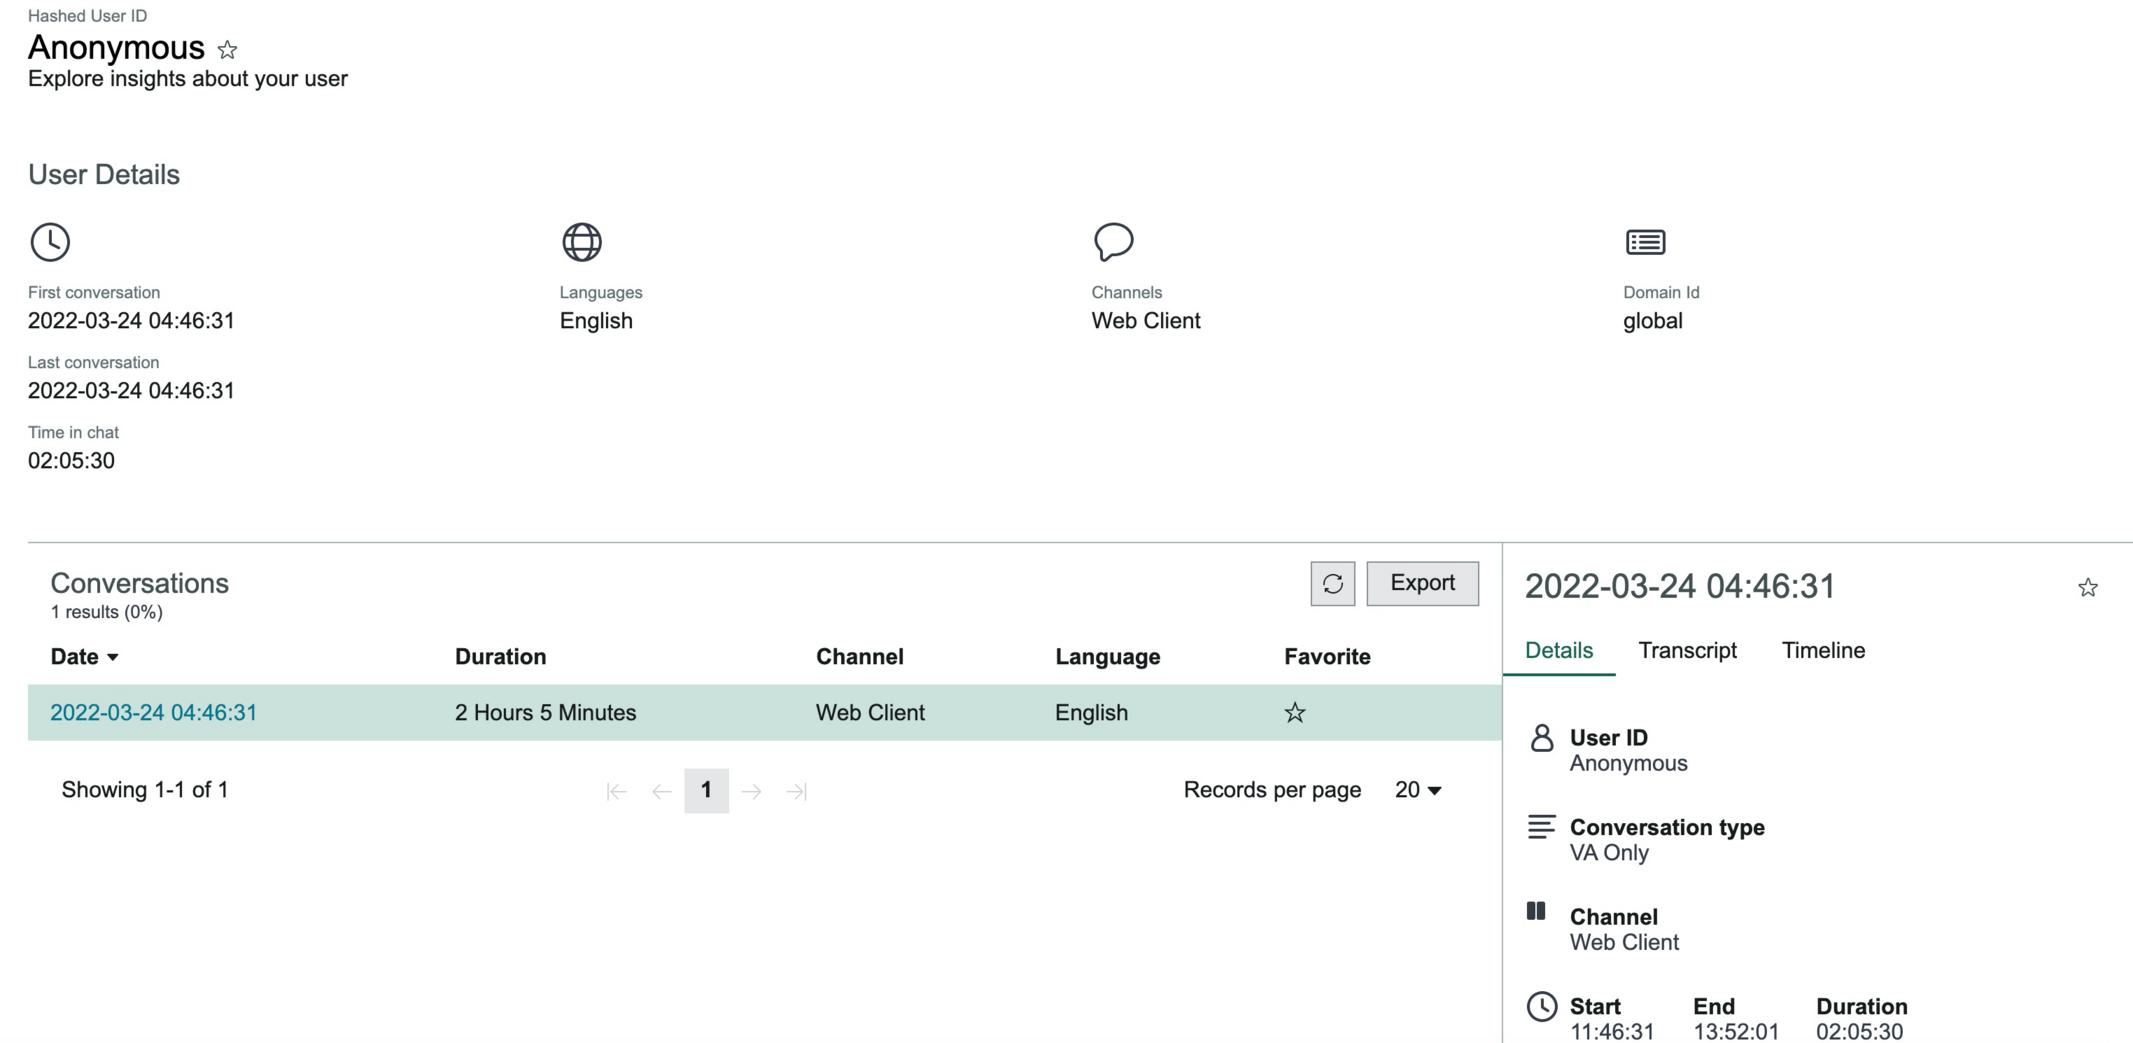Export the conversations
The height and width of the screenshot is (1043, 2133).
(1422, 584)
